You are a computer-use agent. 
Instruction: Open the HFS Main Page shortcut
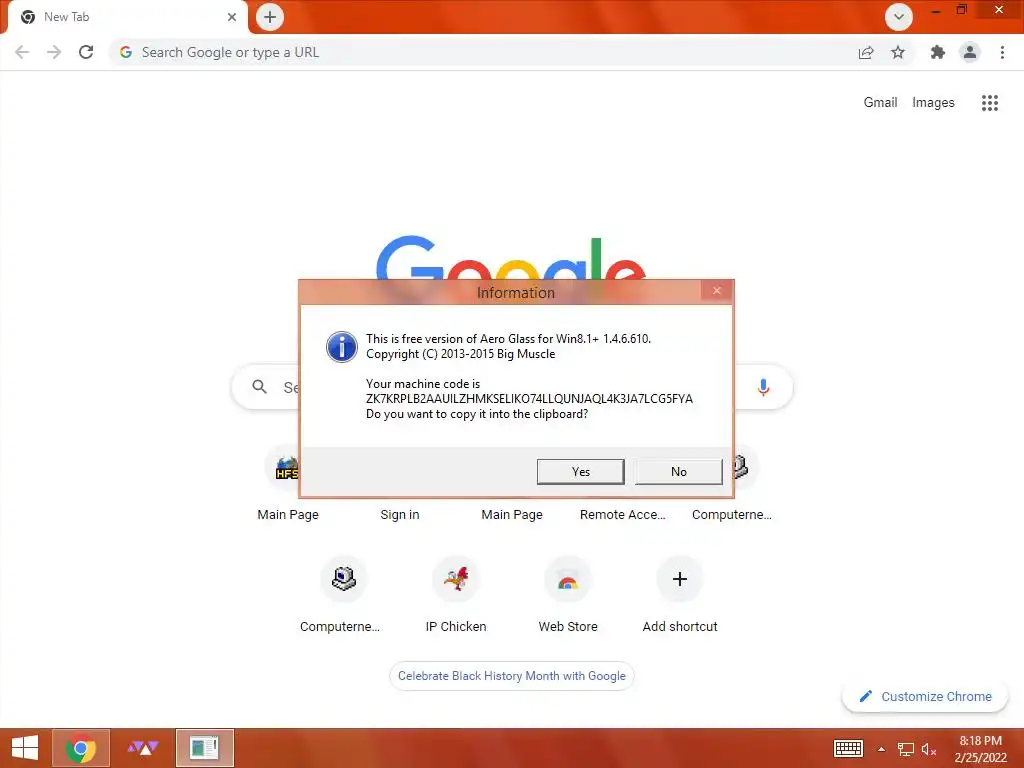(x=288, y=482)
